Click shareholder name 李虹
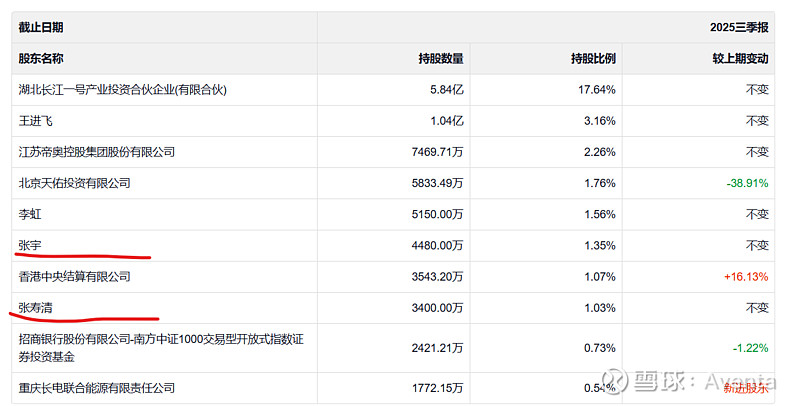This screenshot has width=800, height=406. tap(30, 214)
